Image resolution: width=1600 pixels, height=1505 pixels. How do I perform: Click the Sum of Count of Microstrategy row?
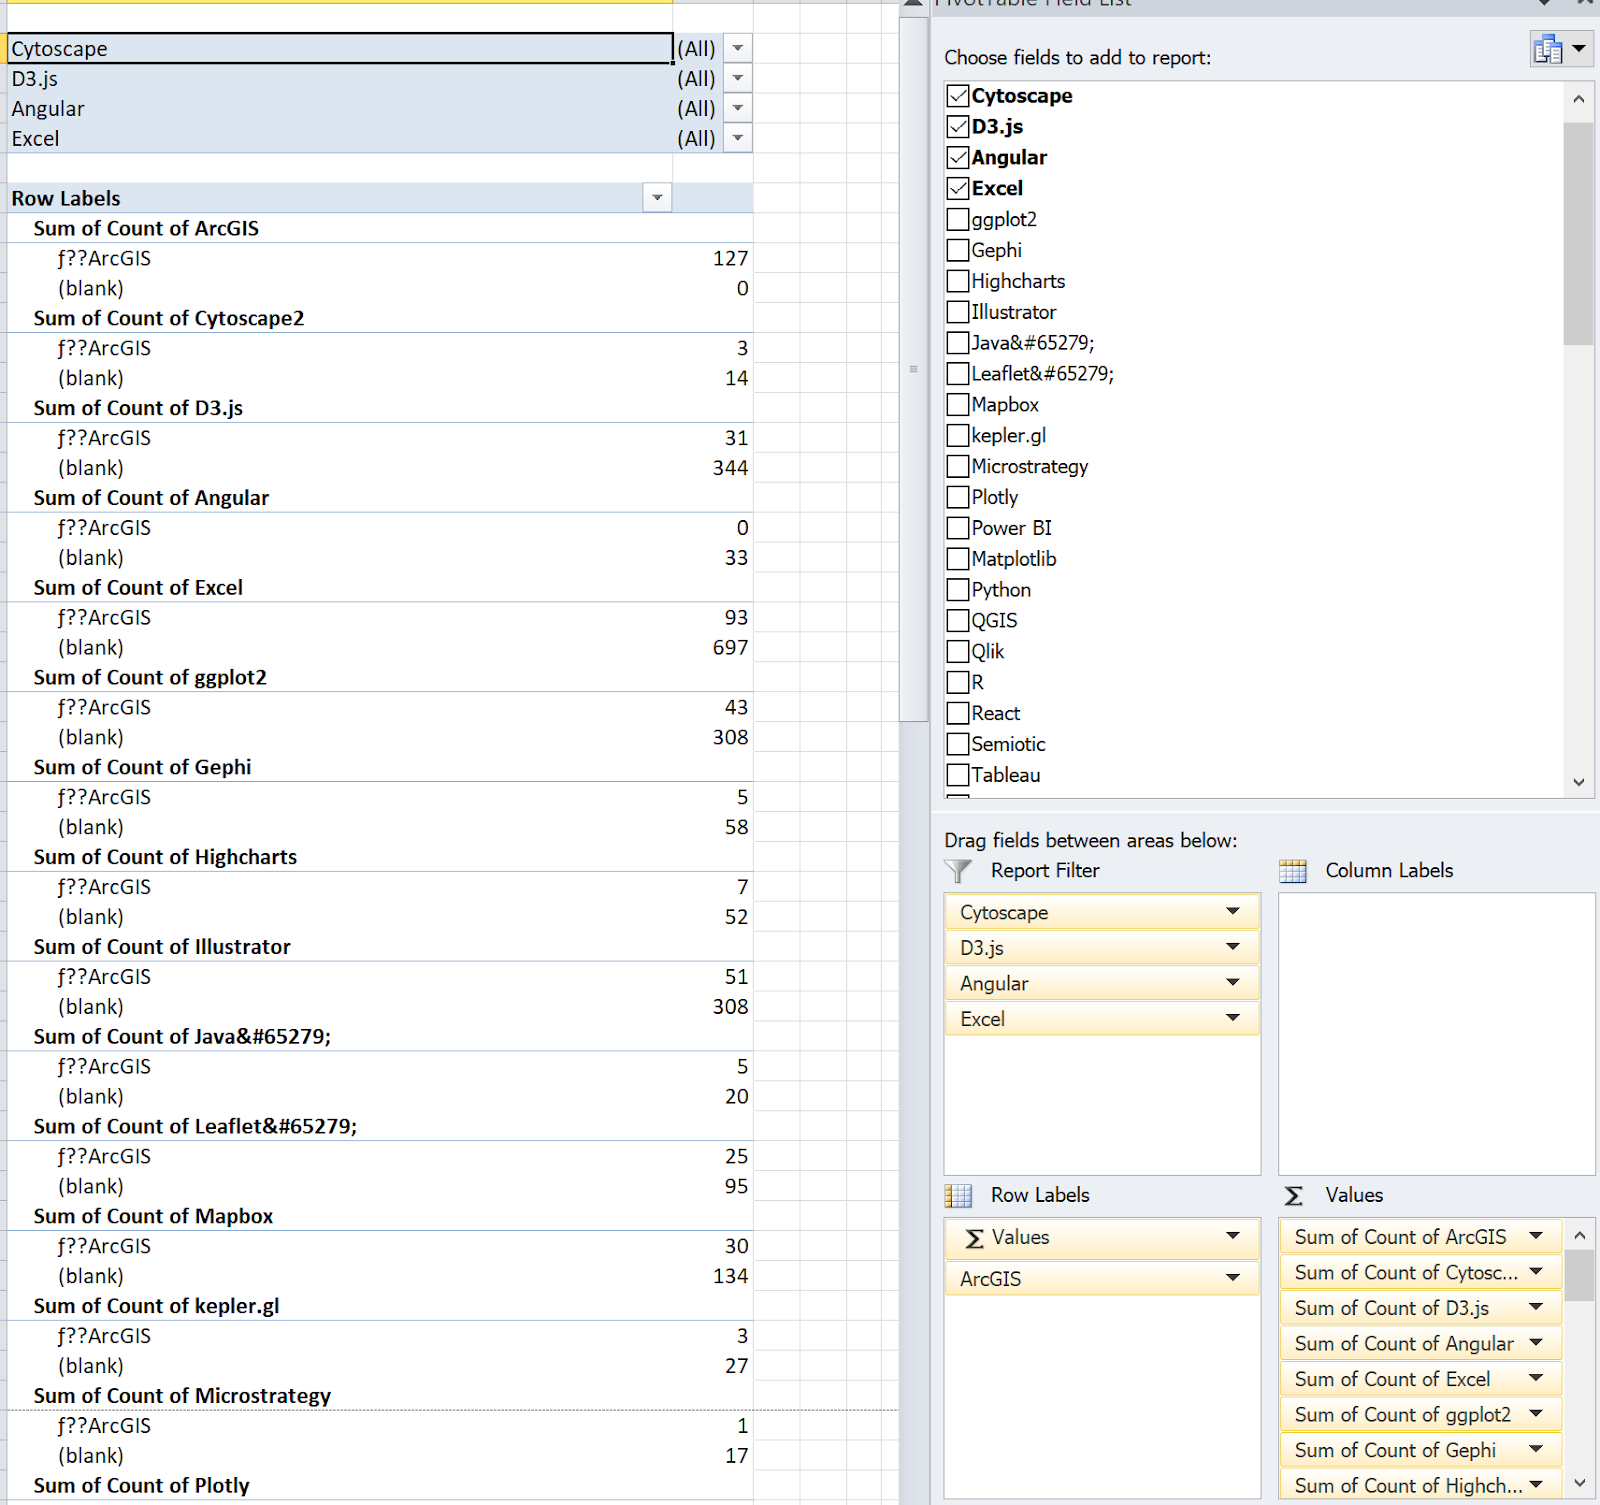tap(380, 1396)
